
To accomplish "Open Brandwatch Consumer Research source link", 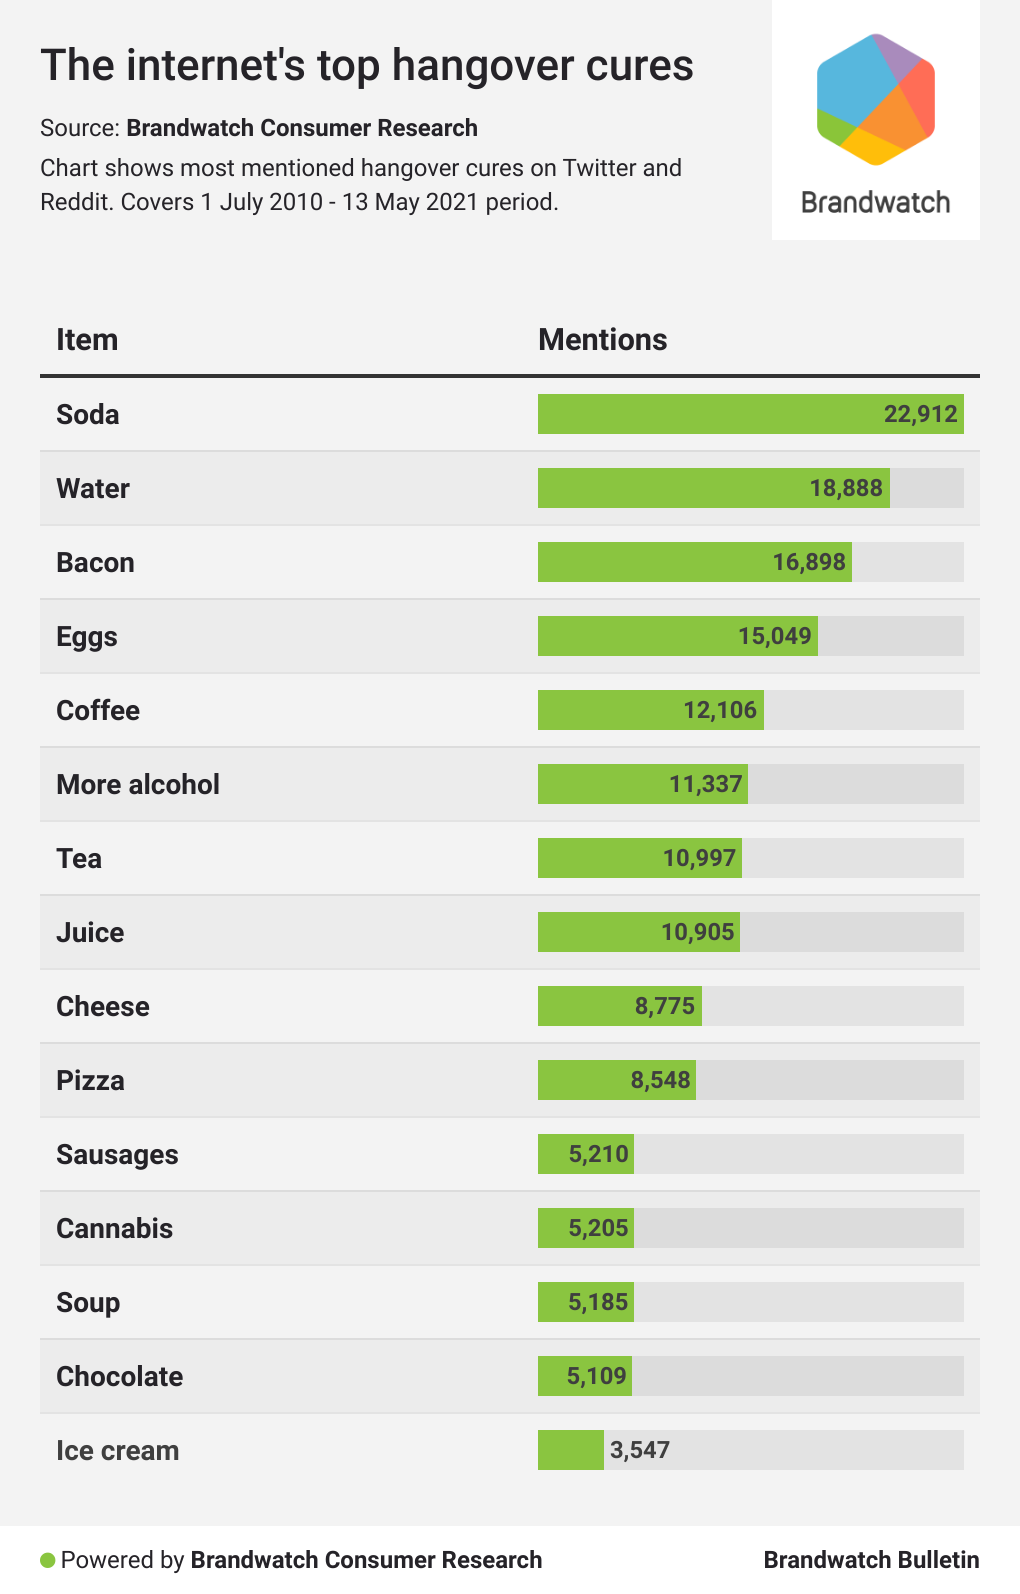I will (301, 128).
